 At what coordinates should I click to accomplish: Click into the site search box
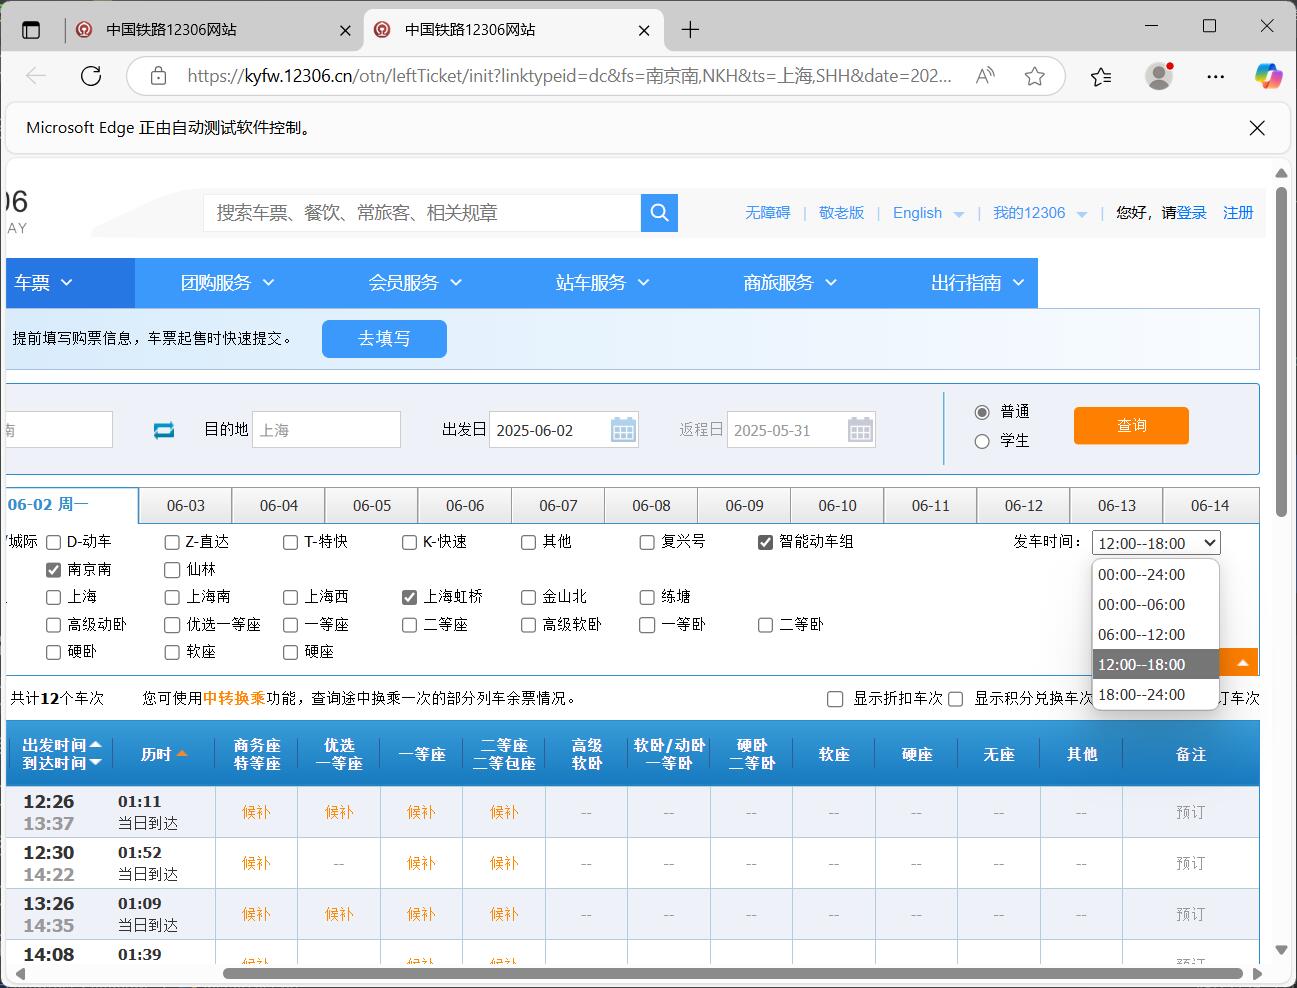point(422,212)
